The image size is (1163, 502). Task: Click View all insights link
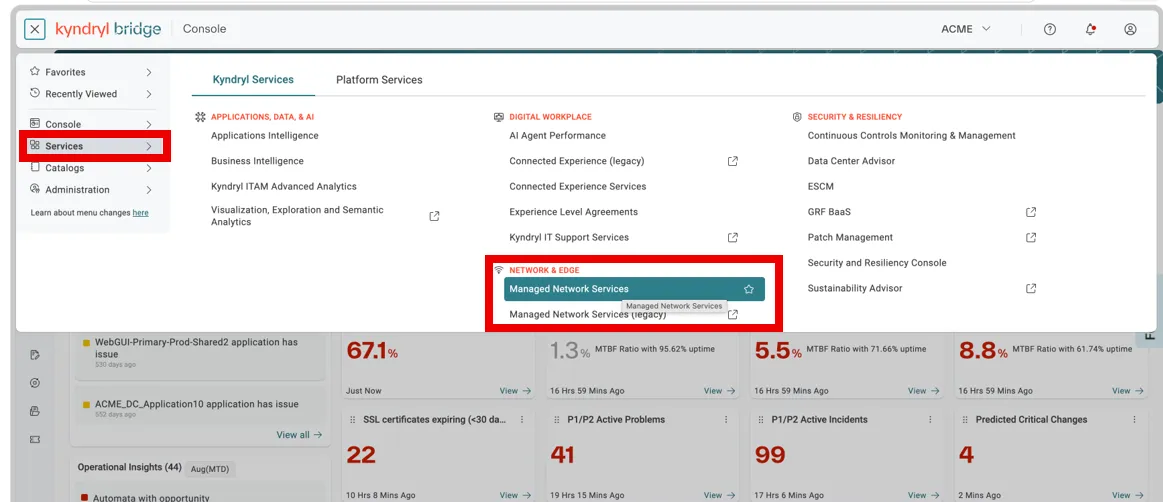tap(299, 435)
